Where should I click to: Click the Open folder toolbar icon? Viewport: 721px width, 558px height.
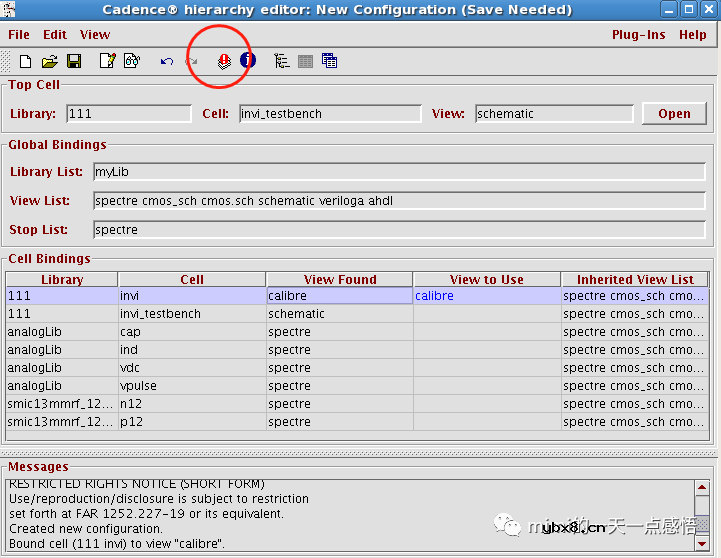click(48, 61)
